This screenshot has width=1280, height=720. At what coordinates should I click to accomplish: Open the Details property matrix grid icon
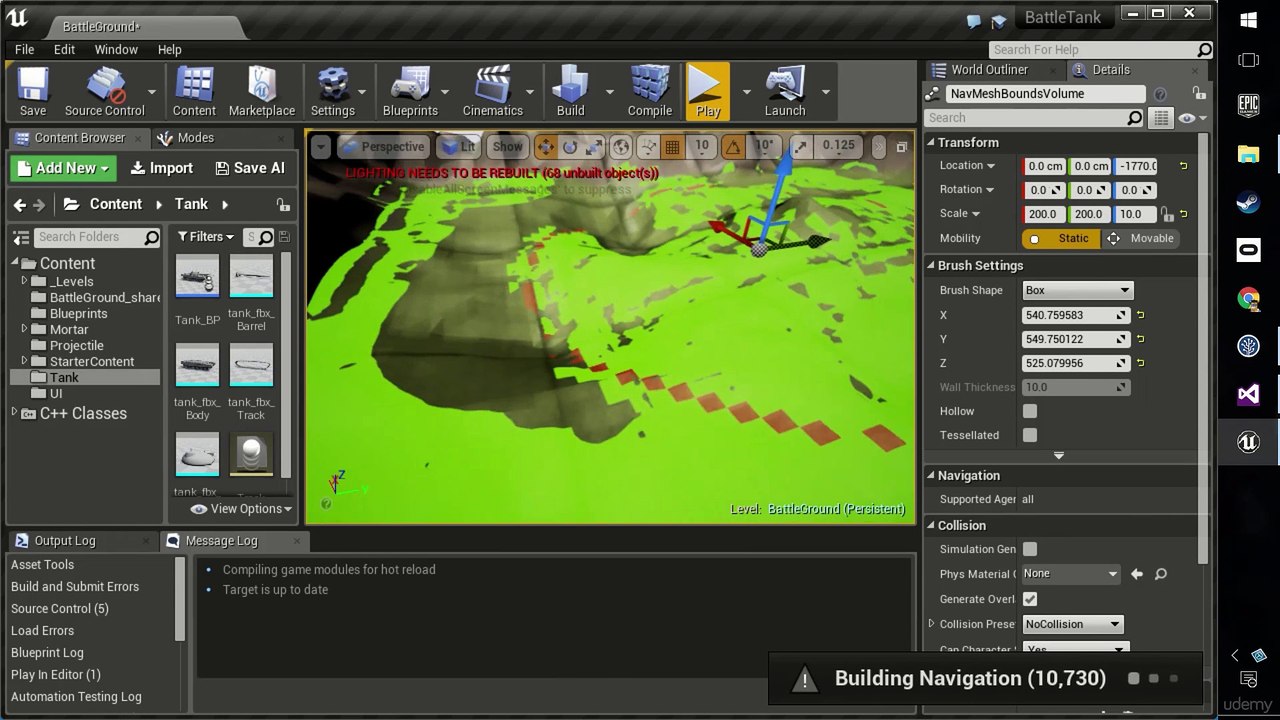tap(1160, 118)
